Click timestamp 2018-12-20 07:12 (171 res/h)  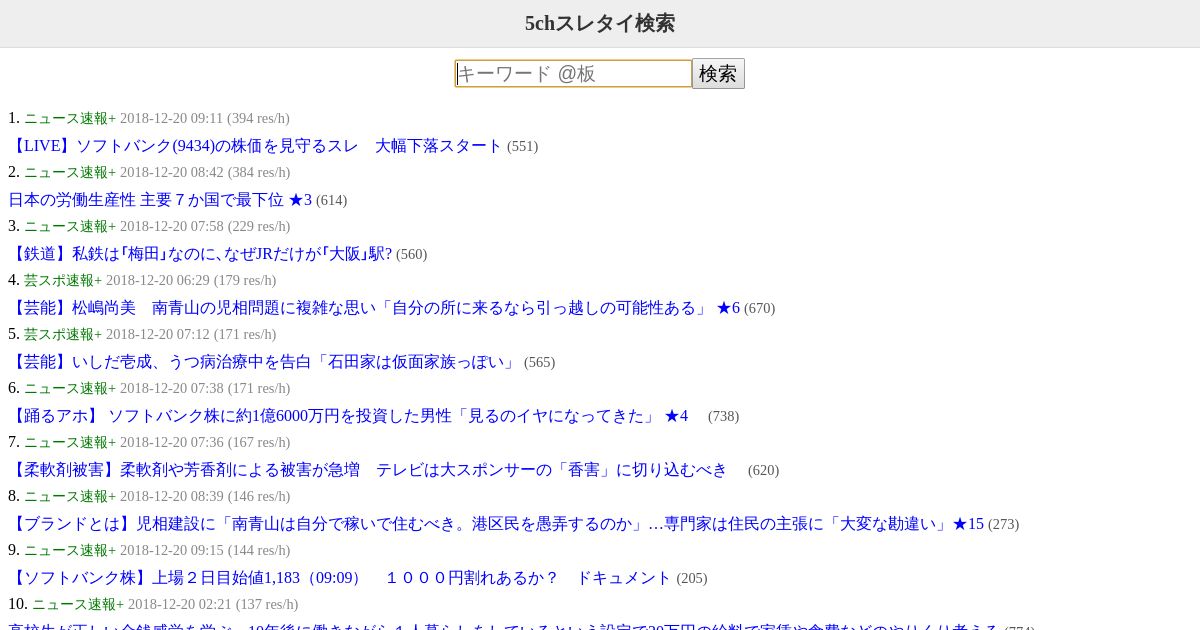(191, 334)
